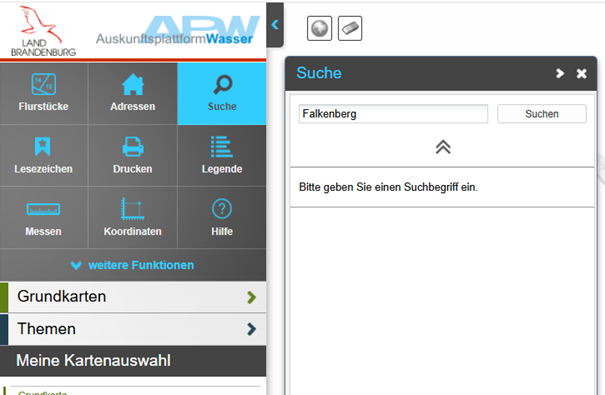Close the Suche panel

[x=581, y=73]
